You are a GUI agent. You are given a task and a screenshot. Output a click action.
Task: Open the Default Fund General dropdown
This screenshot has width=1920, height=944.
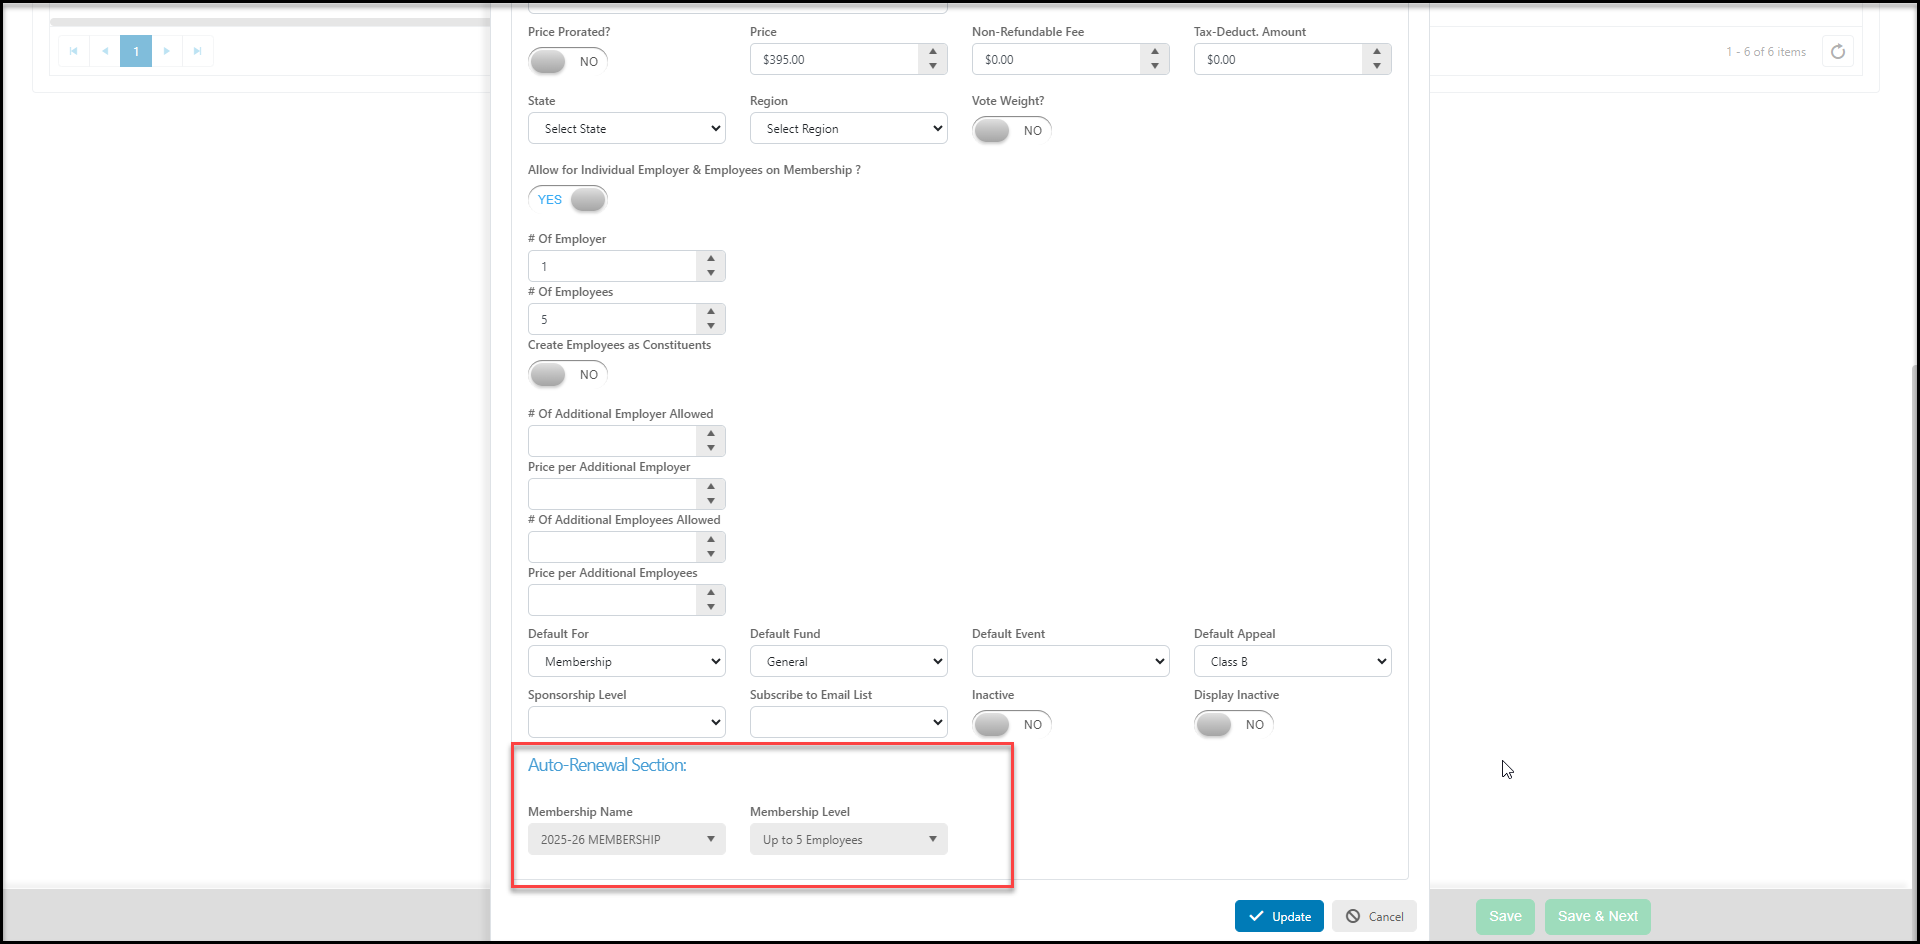(849, 661)
